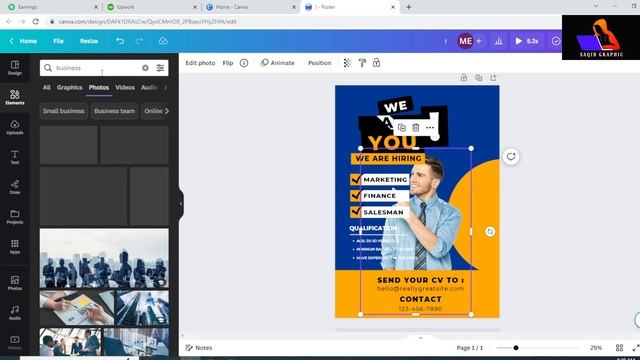Duplicate page icon above canvas
The height and width of the screenshot is (360, 640).
pyautogui.click(x=478, y=78)
